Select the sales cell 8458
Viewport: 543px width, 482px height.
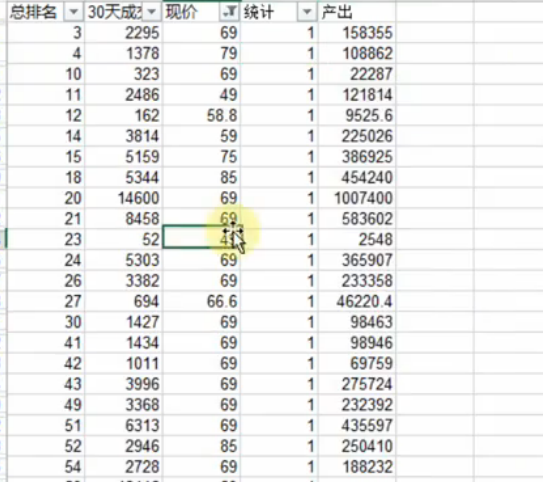pos(123,219)
